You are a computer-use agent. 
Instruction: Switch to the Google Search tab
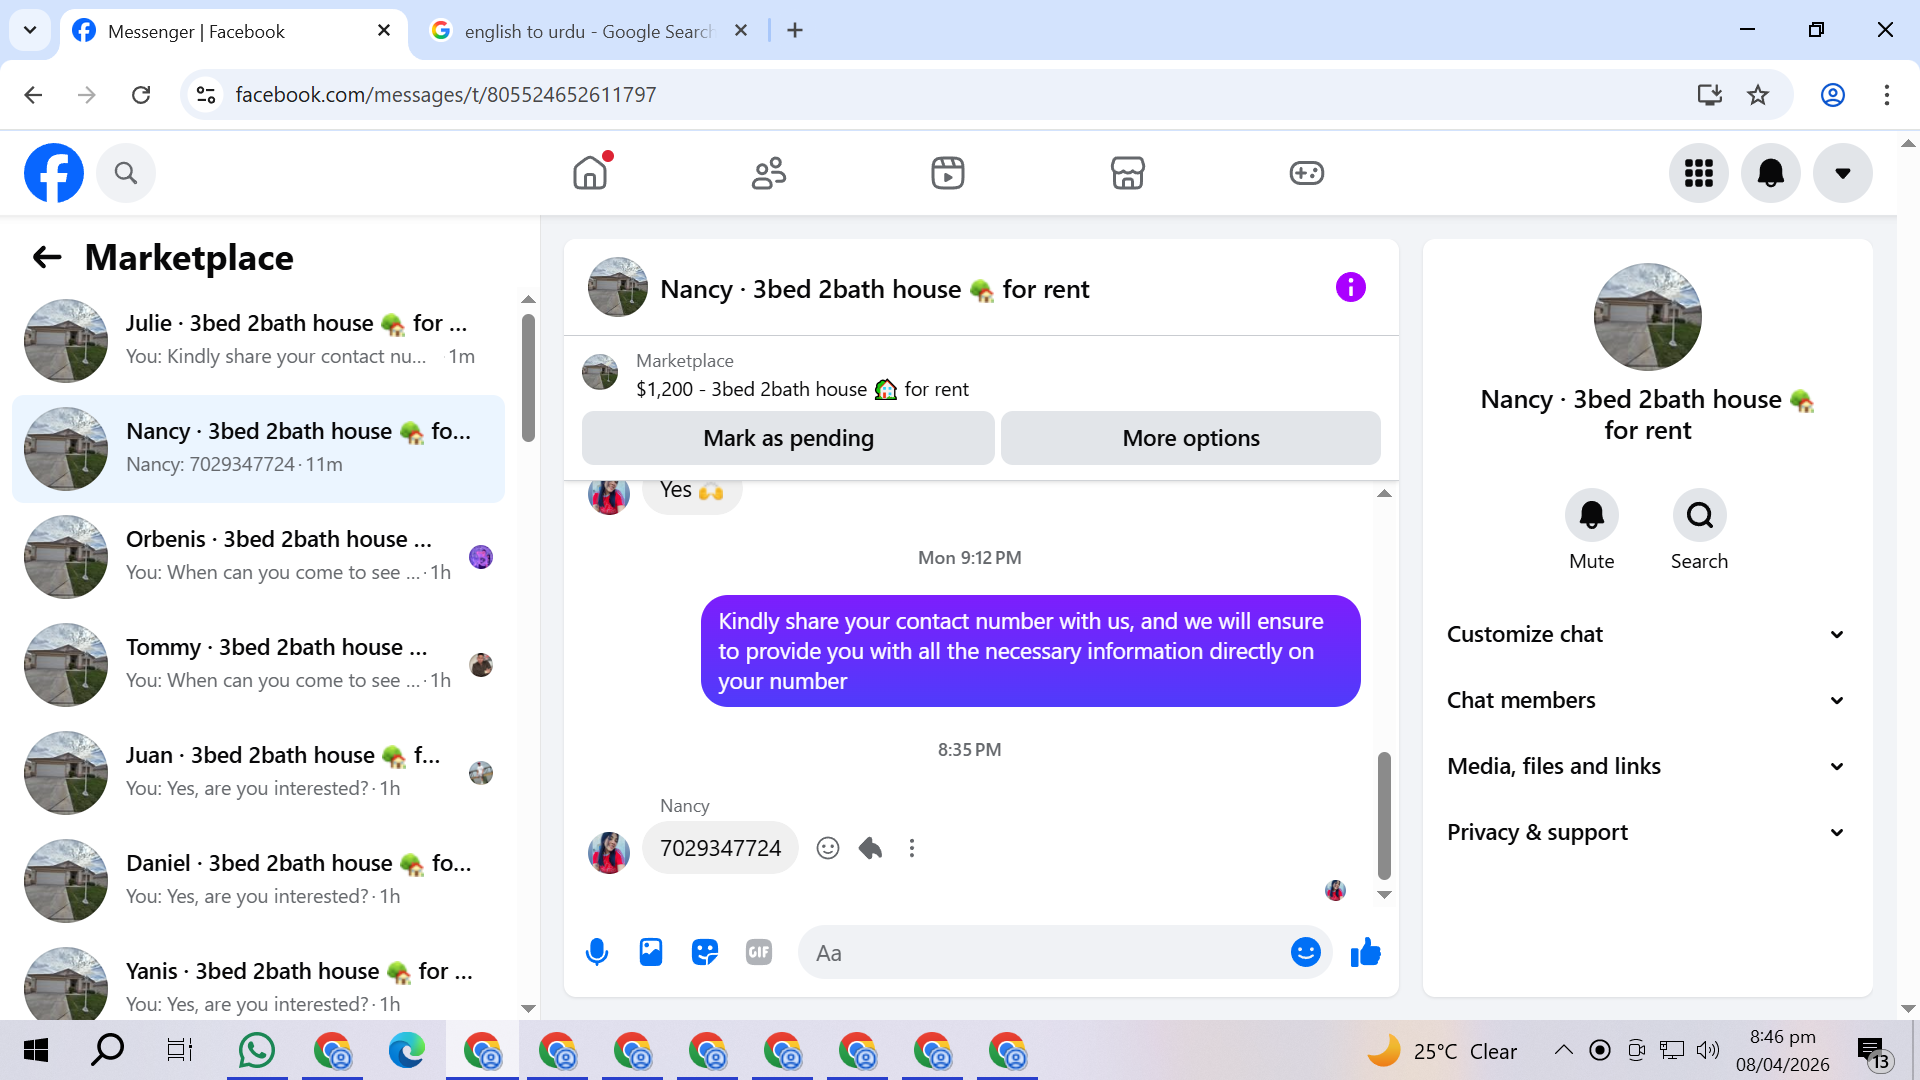[588, 31]
